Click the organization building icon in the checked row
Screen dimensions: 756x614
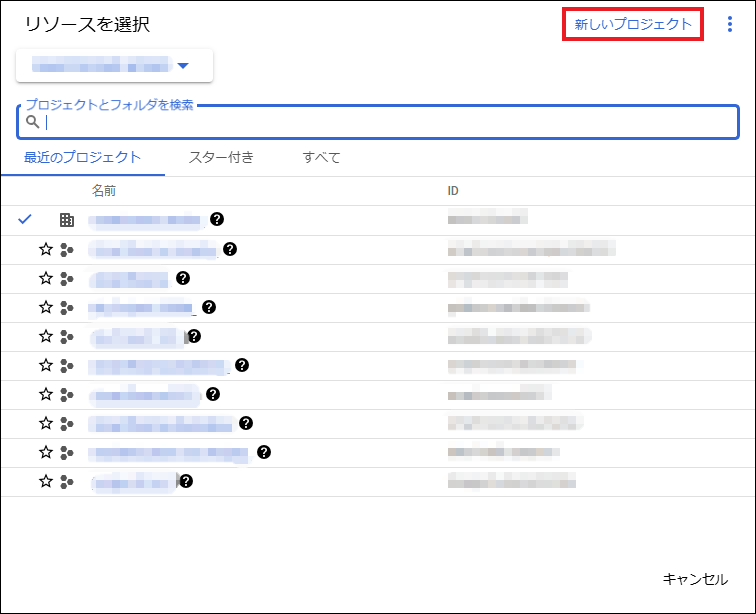pos(67,220)
